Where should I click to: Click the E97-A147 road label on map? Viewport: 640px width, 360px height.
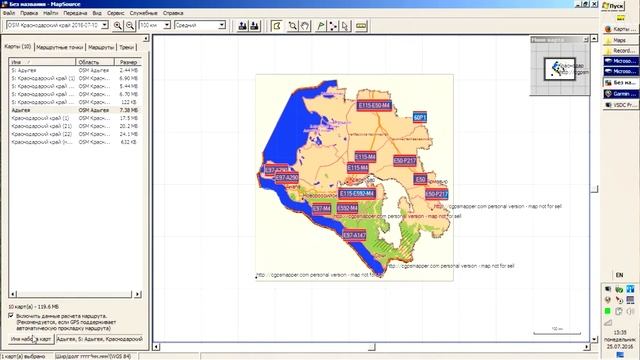coord(354,236)
